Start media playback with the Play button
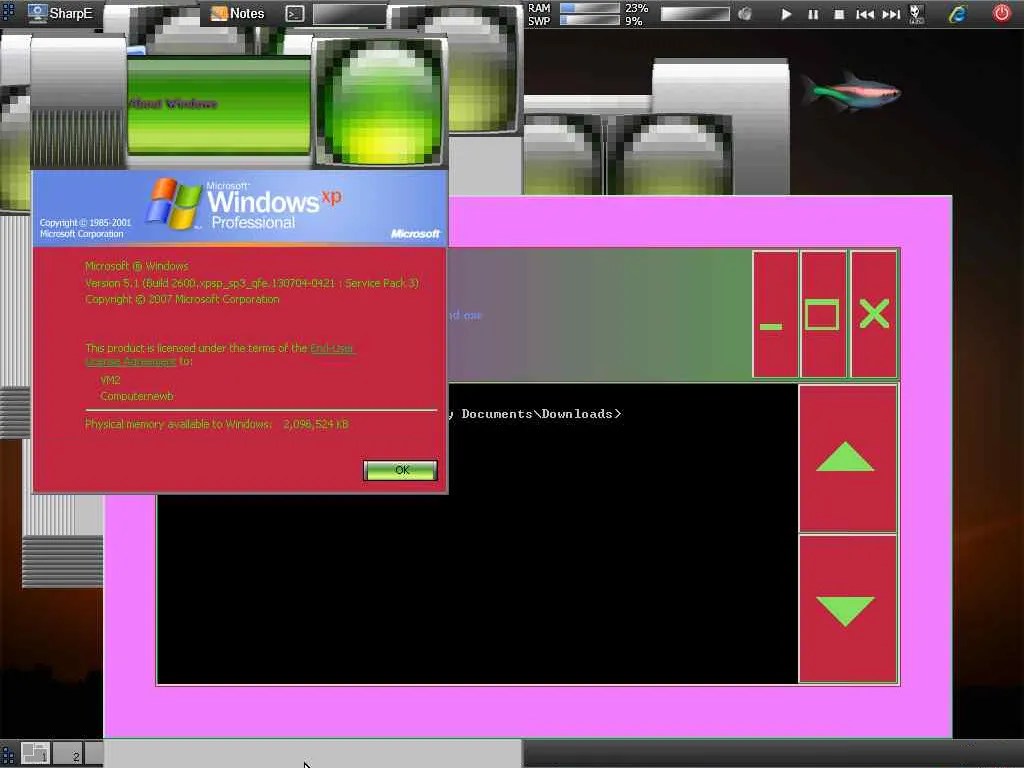Viewport: 1024px width, 768px height. click(x=786, y=14)
